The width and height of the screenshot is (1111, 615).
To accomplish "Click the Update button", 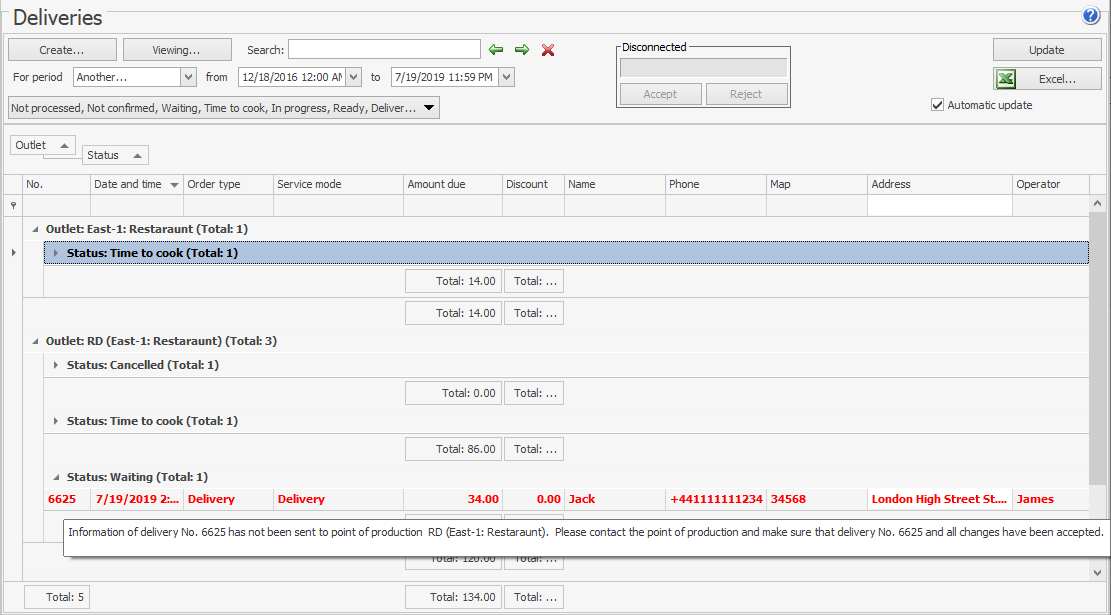I will coord(1047,50).
